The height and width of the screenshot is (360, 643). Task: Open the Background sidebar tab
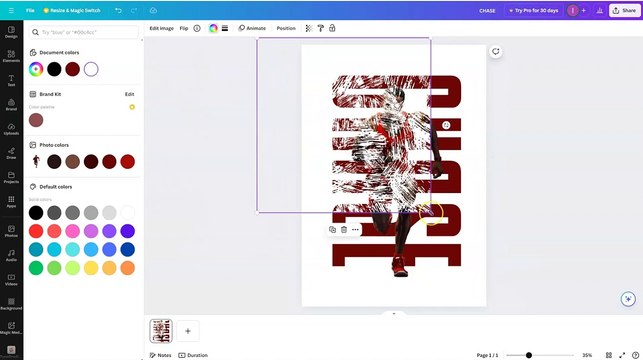point(11,304)
